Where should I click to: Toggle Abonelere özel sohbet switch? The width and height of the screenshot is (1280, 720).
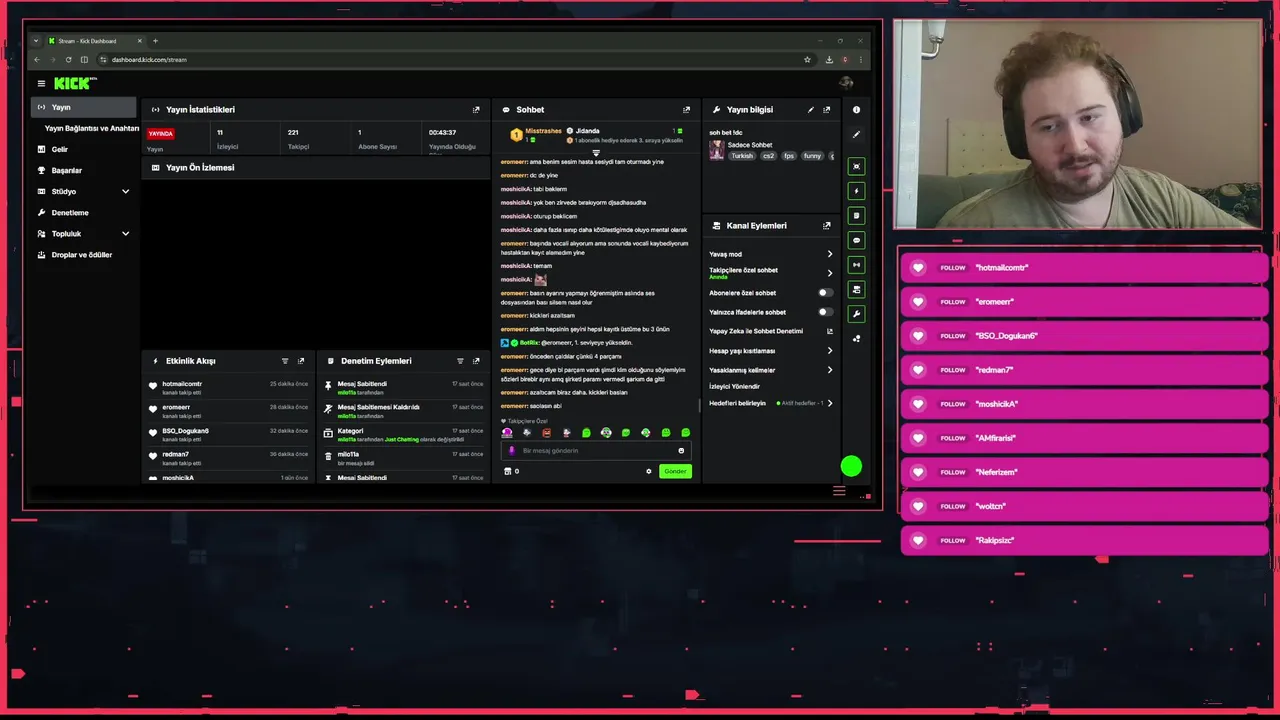825,293
